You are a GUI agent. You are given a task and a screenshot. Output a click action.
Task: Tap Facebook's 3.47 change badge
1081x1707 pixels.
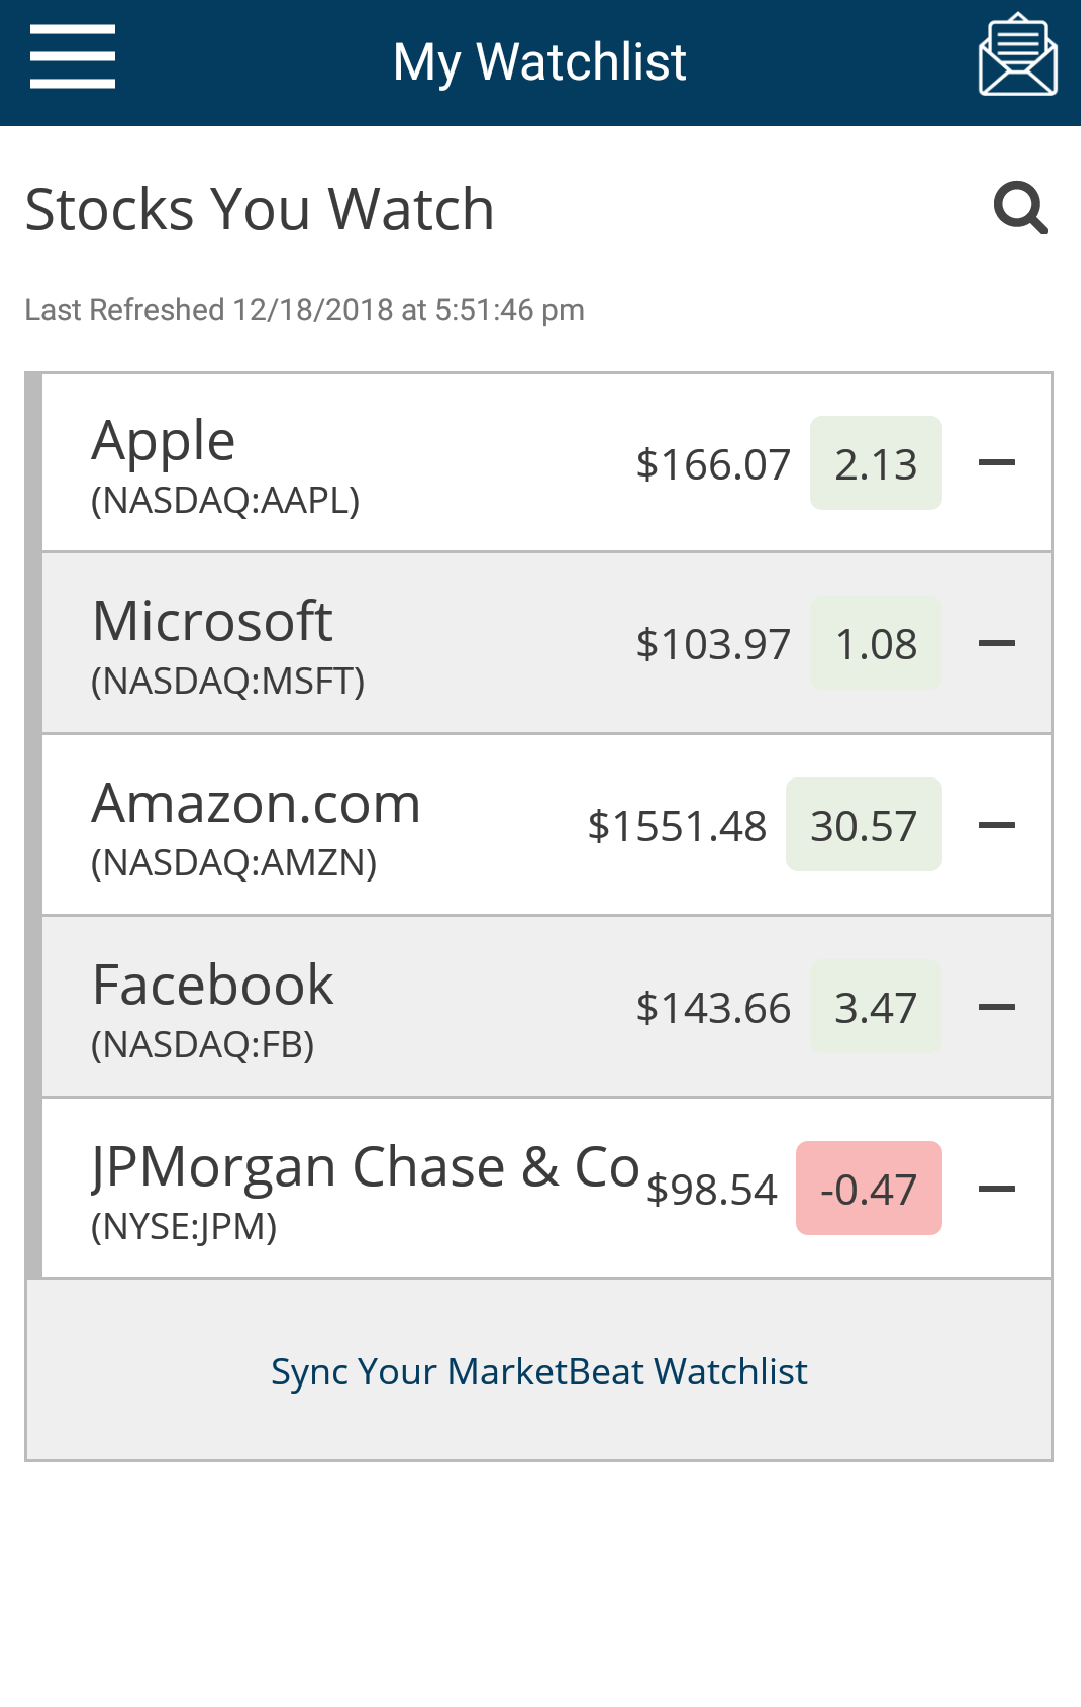pyautogui.click(x=875, y=1008)
